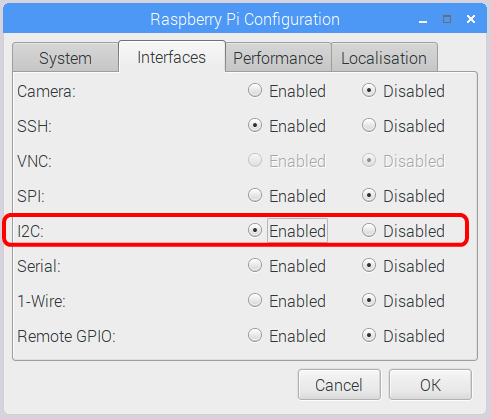The width and height of the screenshot is (491, 419).
Task: Select Disabled for I2C
Action: tap(369, 230)
